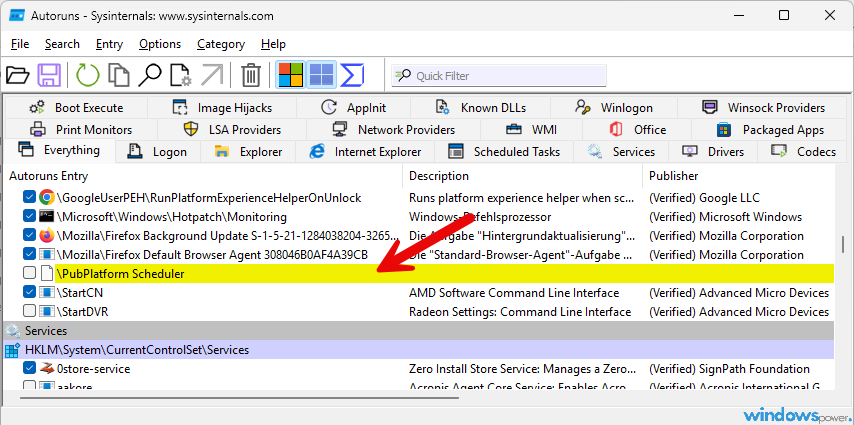Open the Entry menu
Screen dimensions: 854x425
click(109, 44)
